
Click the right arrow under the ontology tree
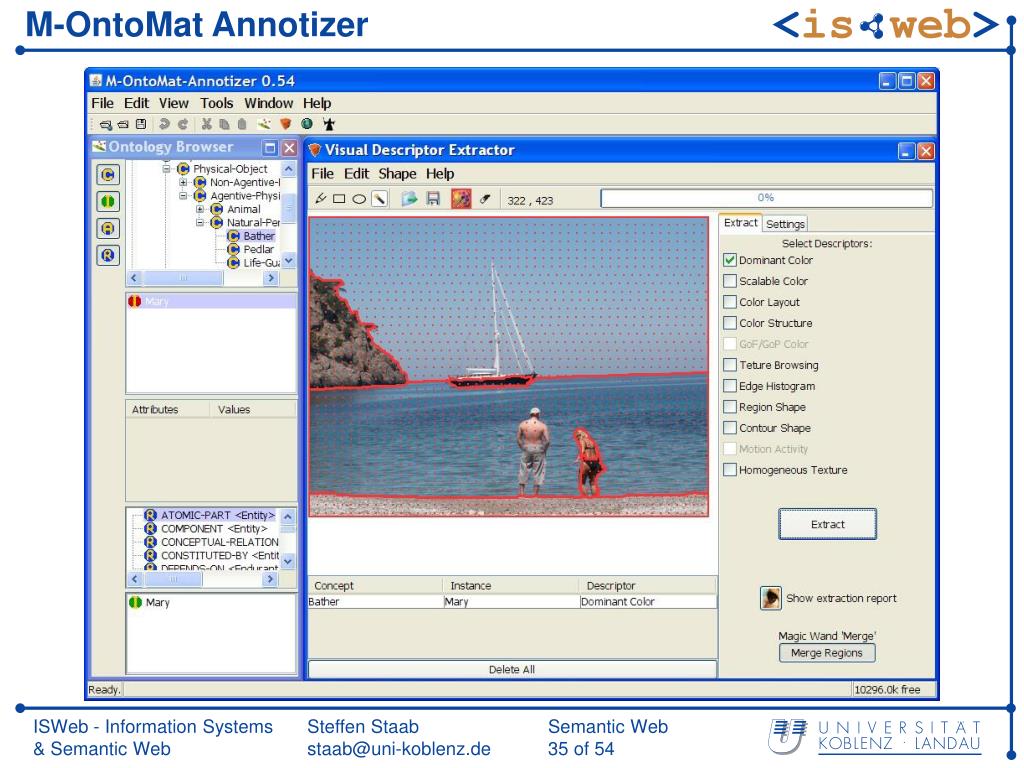tap(271, 278)
